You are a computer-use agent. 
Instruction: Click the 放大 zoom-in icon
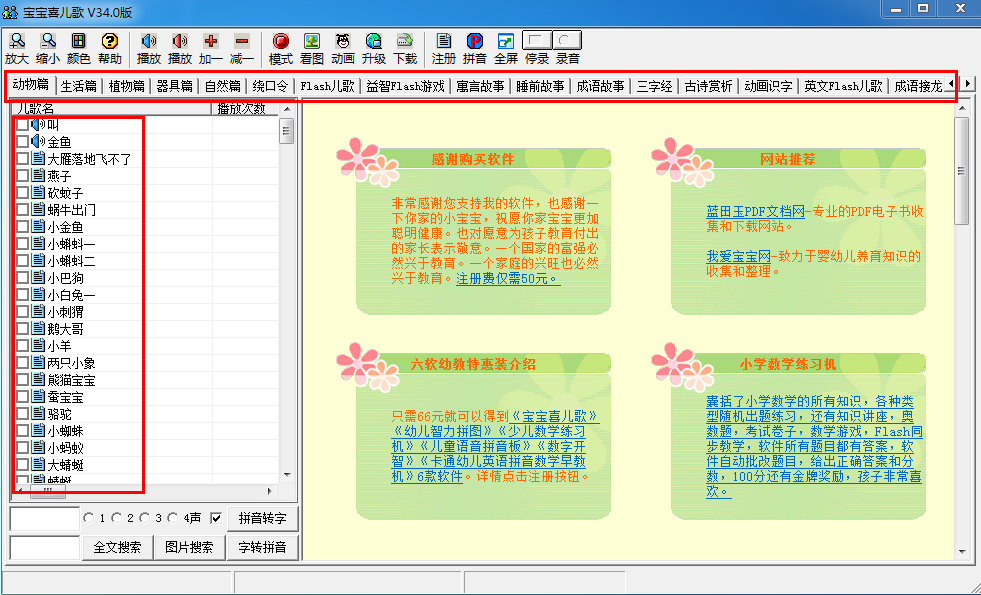point(17,41)
